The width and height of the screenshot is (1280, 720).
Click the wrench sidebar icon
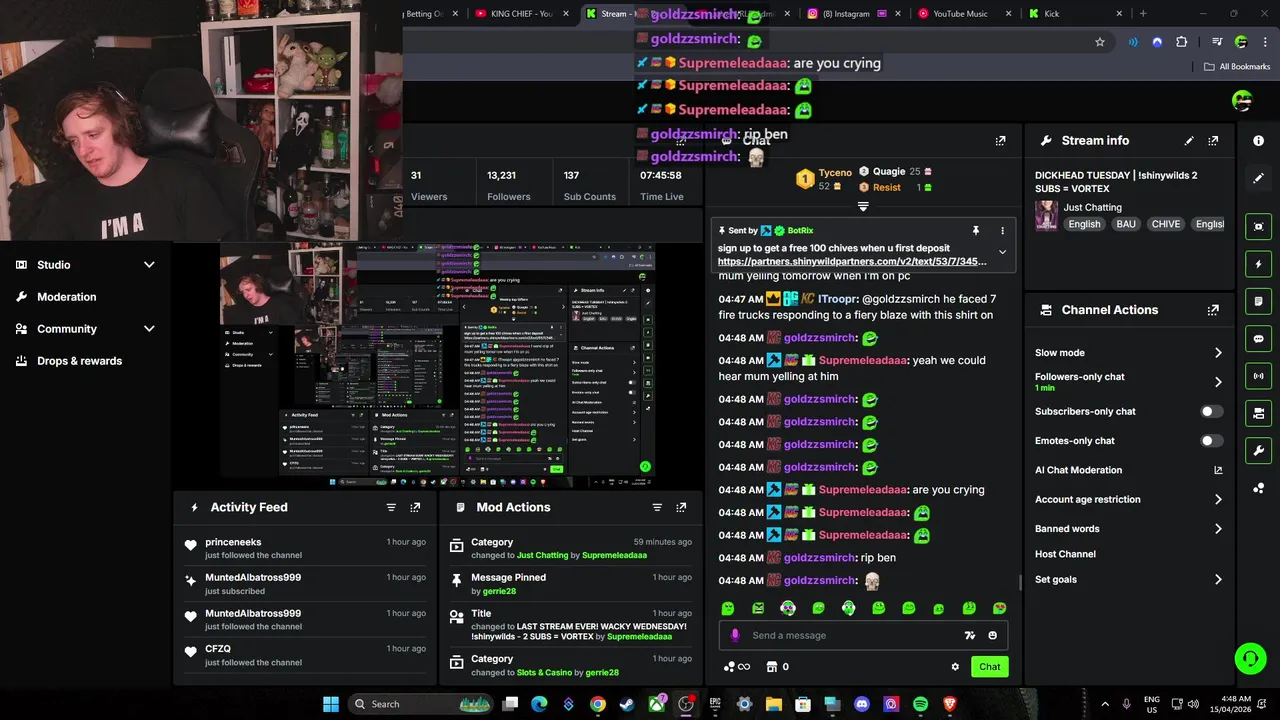point(1258,450)
